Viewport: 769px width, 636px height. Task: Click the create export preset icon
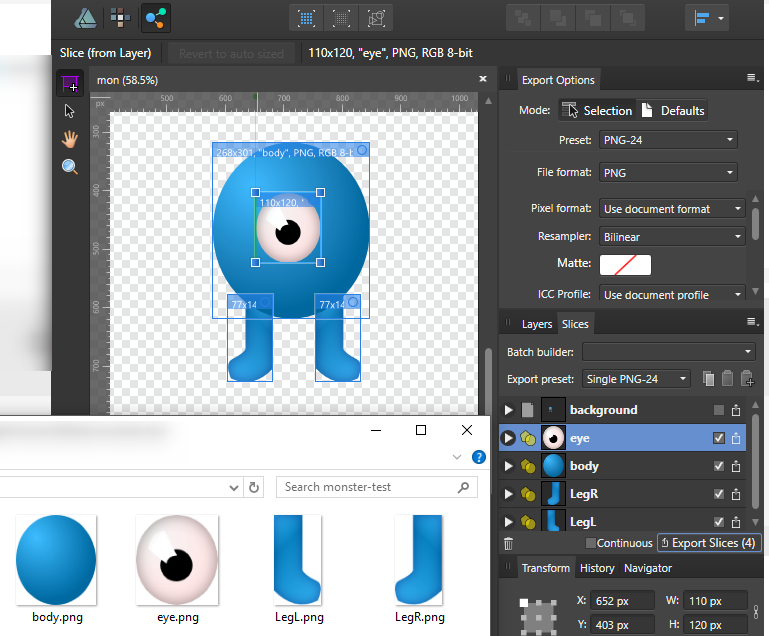coord(746,379)
